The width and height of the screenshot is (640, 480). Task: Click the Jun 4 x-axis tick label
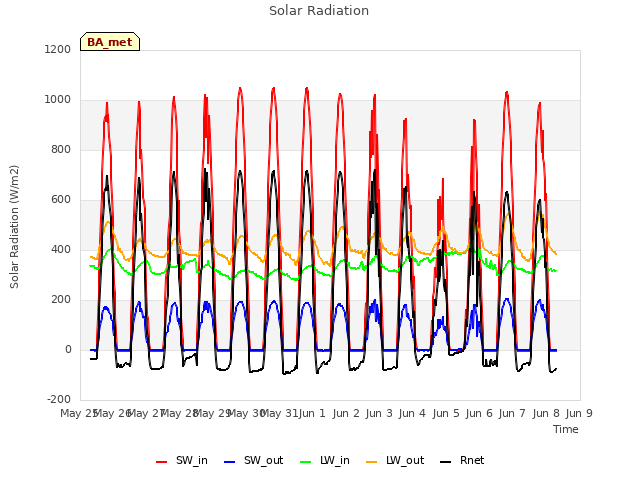[412, 413]
